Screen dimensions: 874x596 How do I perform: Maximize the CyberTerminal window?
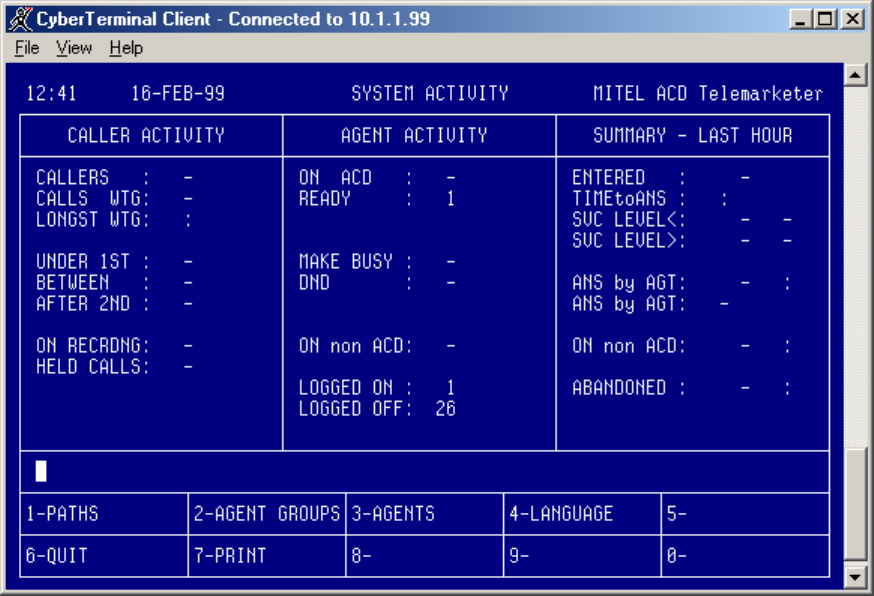pyautogui.click(x=826, y=20)
